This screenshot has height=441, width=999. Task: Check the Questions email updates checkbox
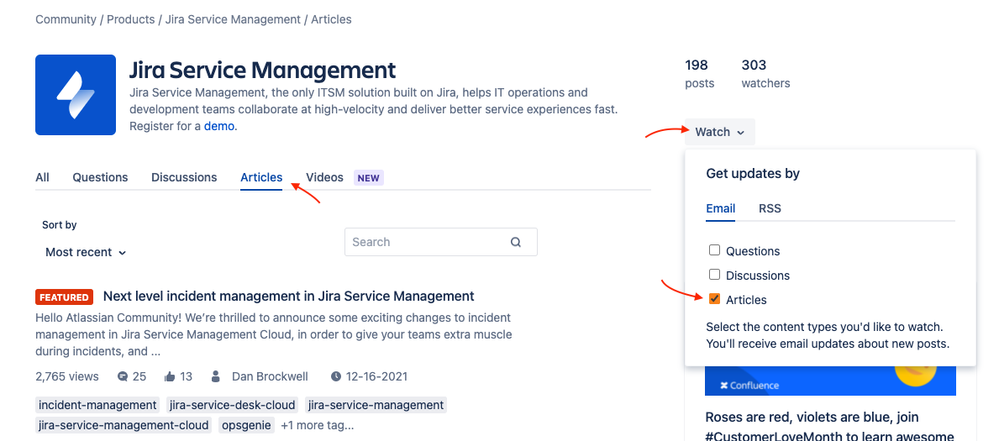[714, 250]
